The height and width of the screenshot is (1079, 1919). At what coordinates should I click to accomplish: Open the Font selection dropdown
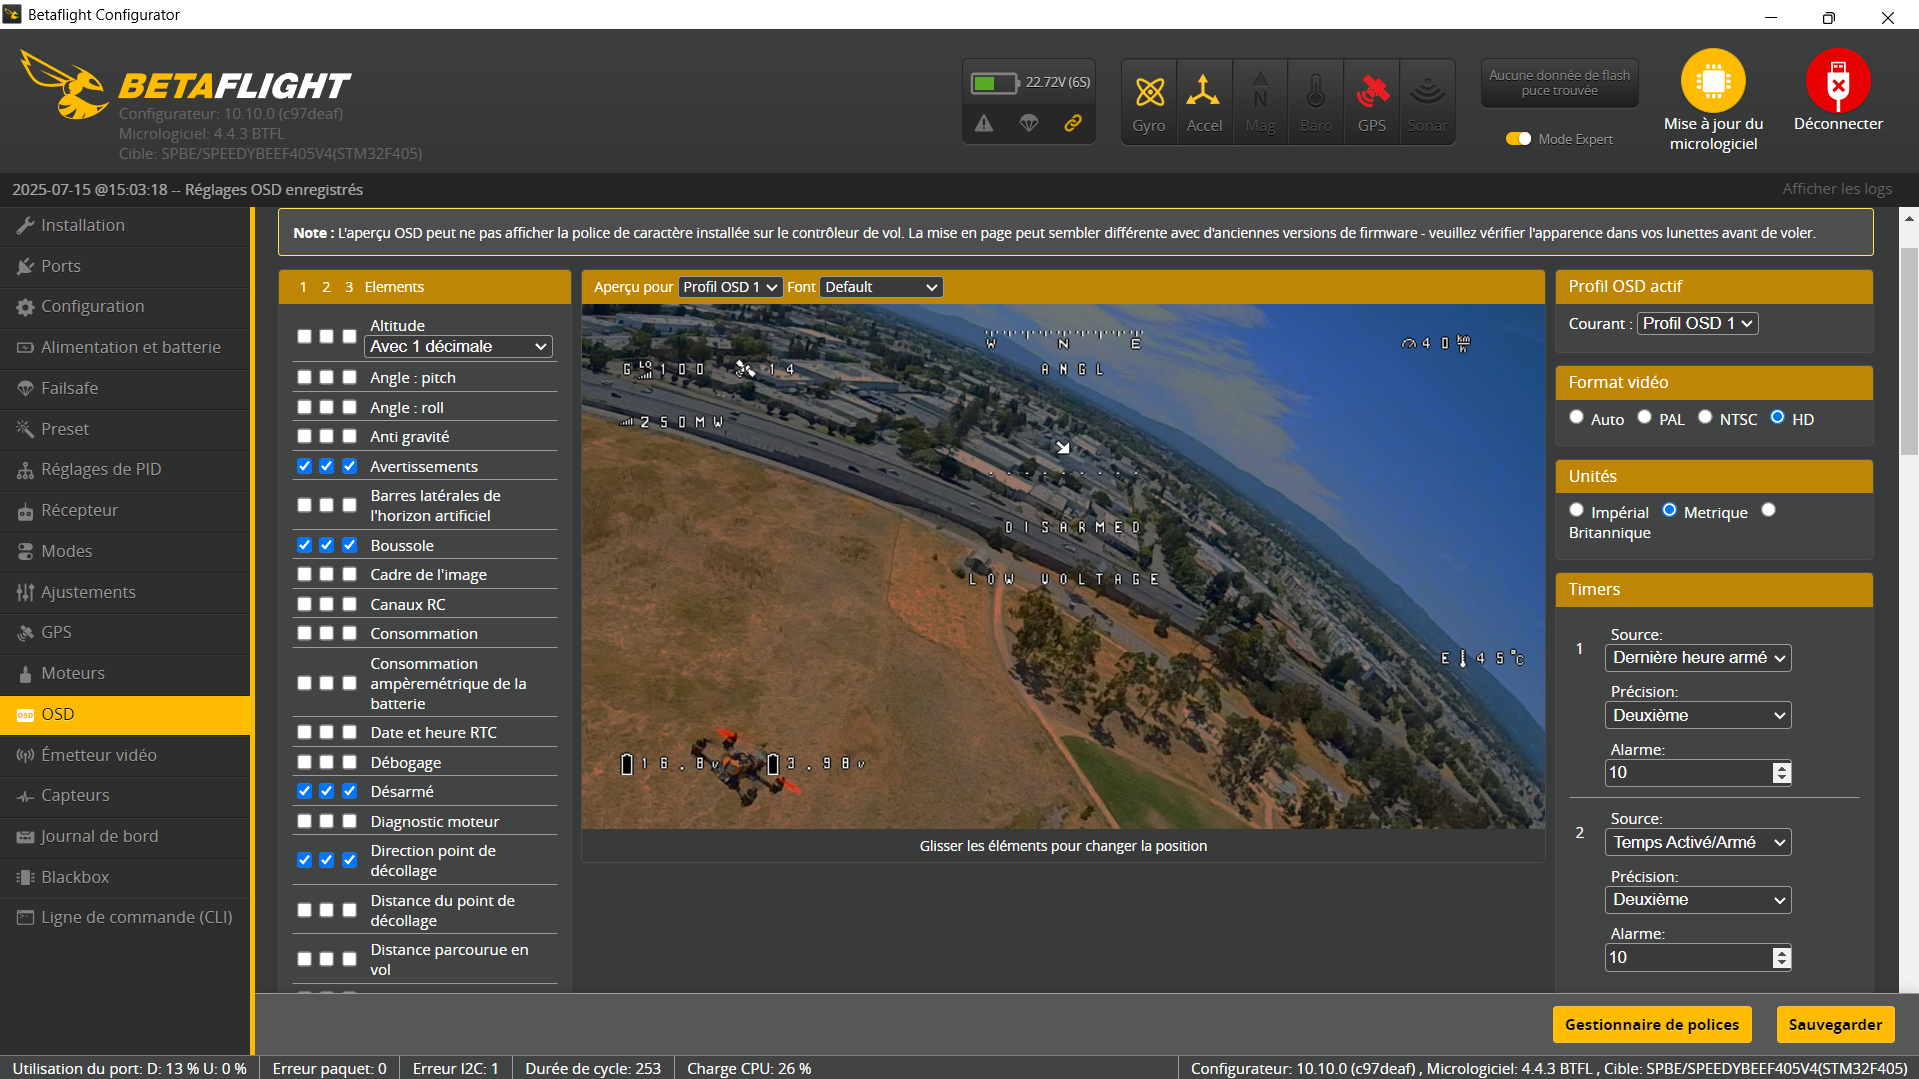880,287
